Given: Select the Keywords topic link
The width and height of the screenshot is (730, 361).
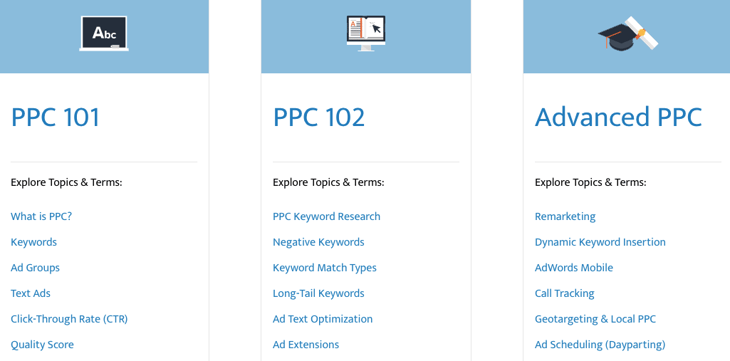Looking at the screenshot, I should [x=34, y=242].
